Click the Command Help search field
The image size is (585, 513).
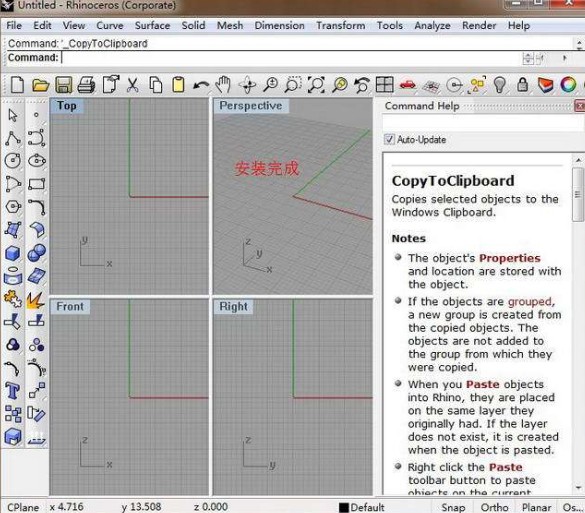[x=482, y=123]
